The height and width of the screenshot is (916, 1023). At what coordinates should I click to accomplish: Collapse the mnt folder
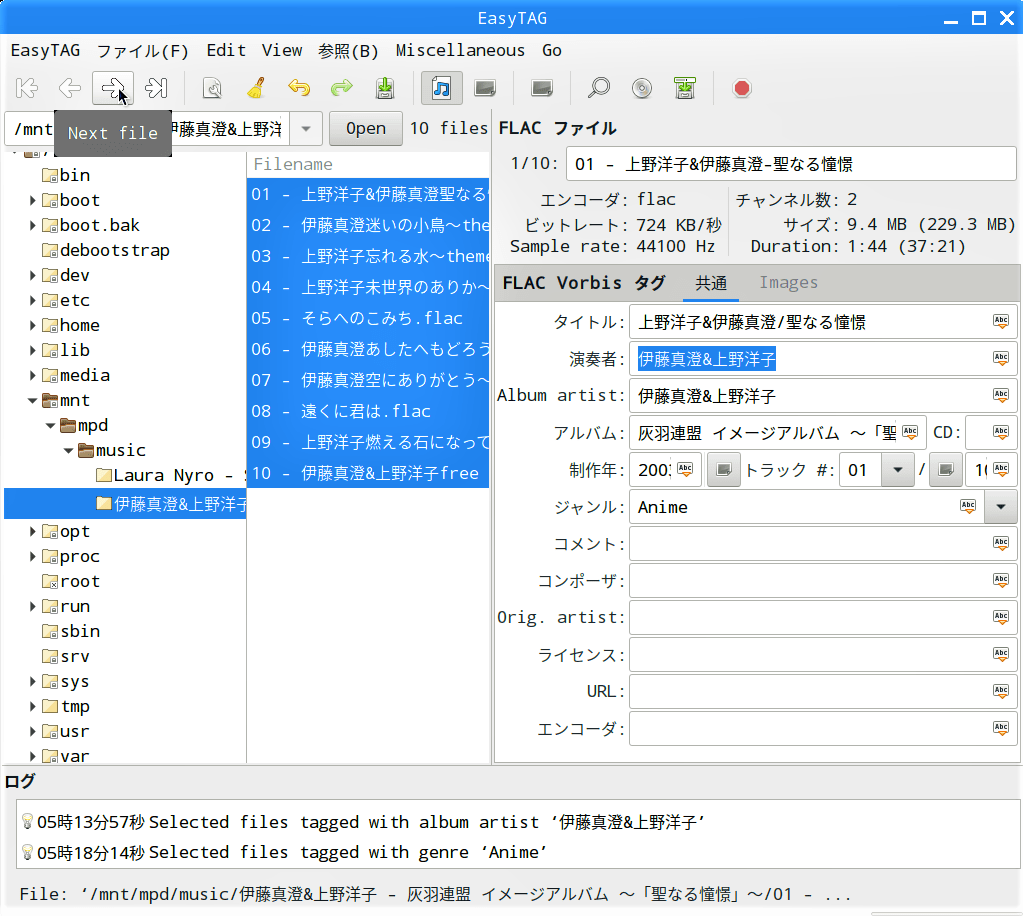coord(32,401)
